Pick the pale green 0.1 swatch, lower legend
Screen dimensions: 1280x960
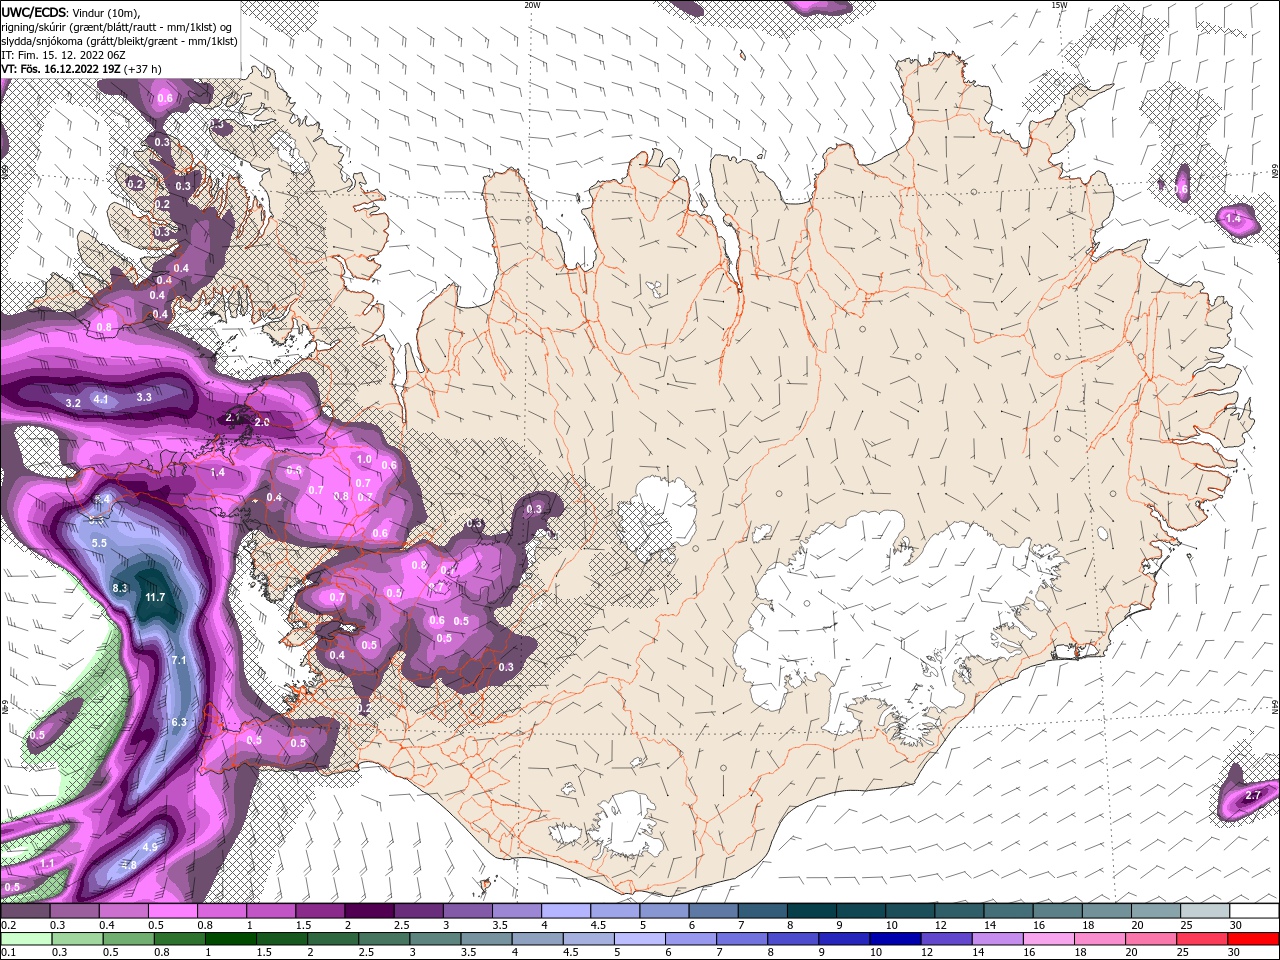(x=25, y=939)
